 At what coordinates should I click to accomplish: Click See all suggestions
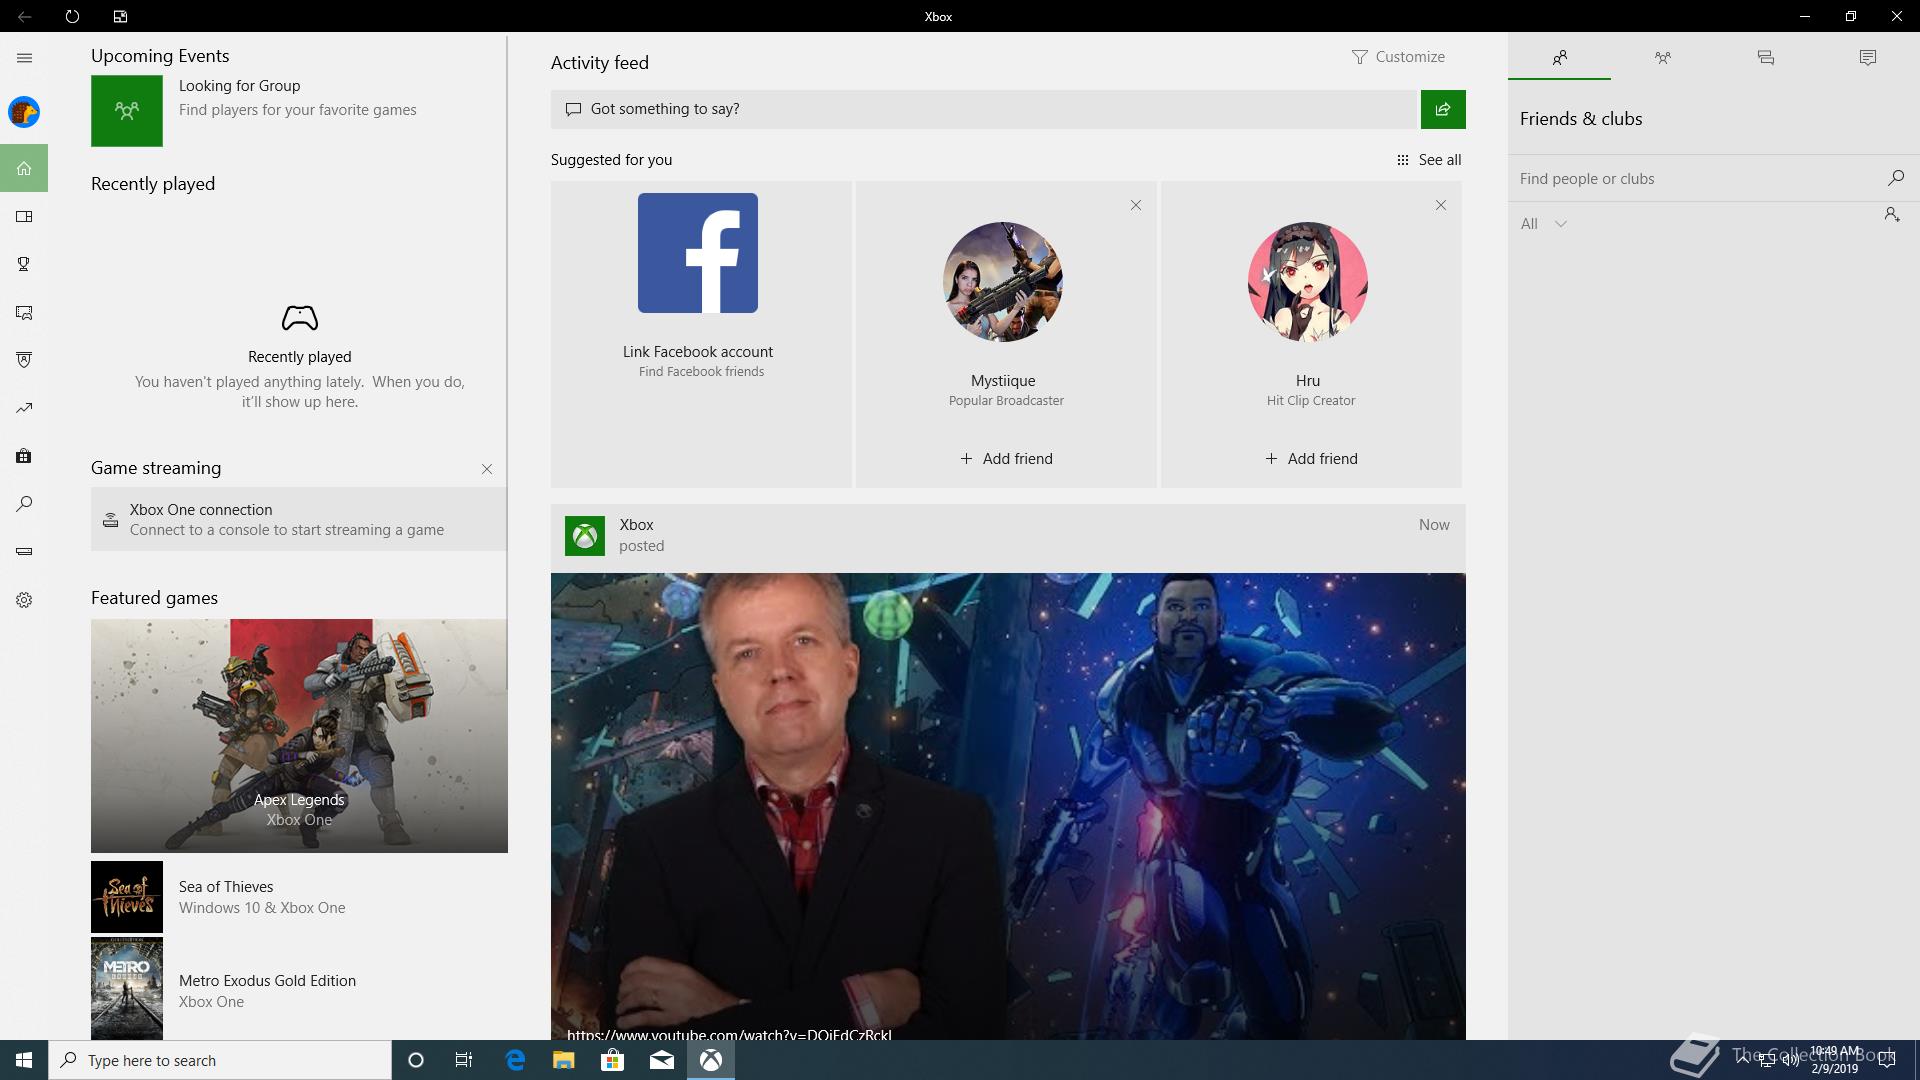click(1429, 160)
